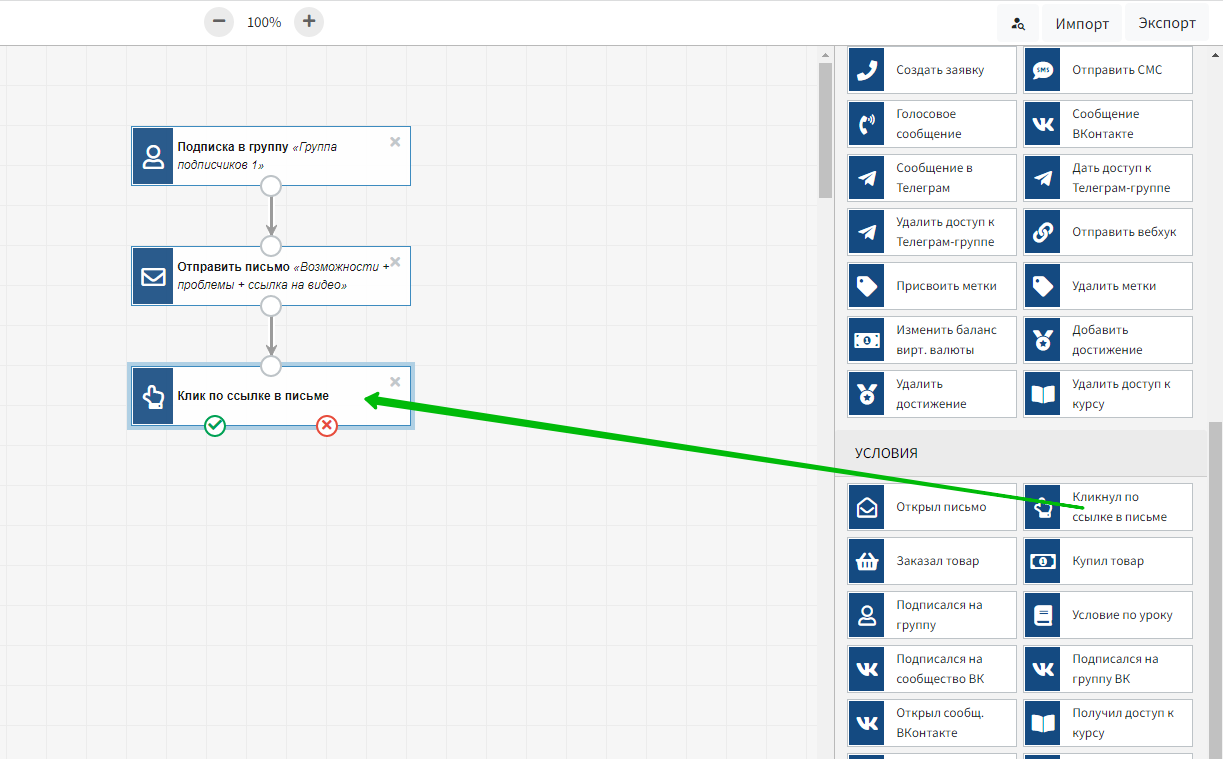Choose the Подписался на группу person icon
The image size is (1223, 759).
point(867,615)
